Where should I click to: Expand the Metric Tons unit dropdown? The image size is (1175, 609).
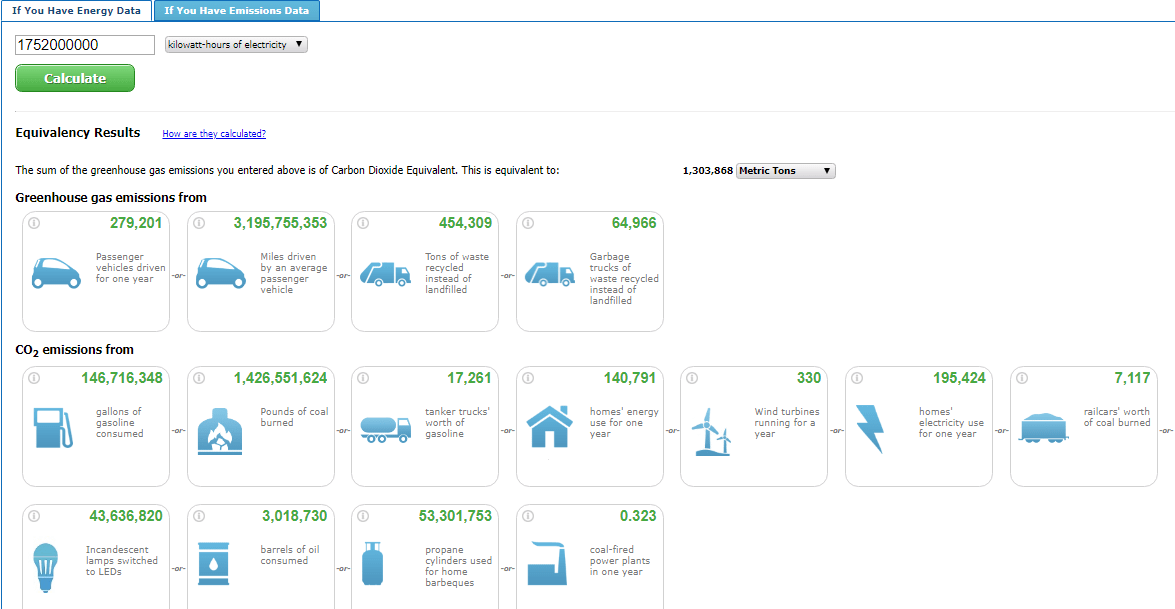(785, 171)
